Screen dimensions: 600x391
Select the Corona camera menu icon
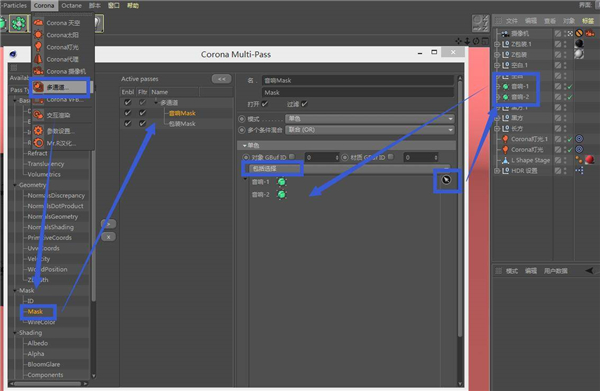tap(38, 71)
